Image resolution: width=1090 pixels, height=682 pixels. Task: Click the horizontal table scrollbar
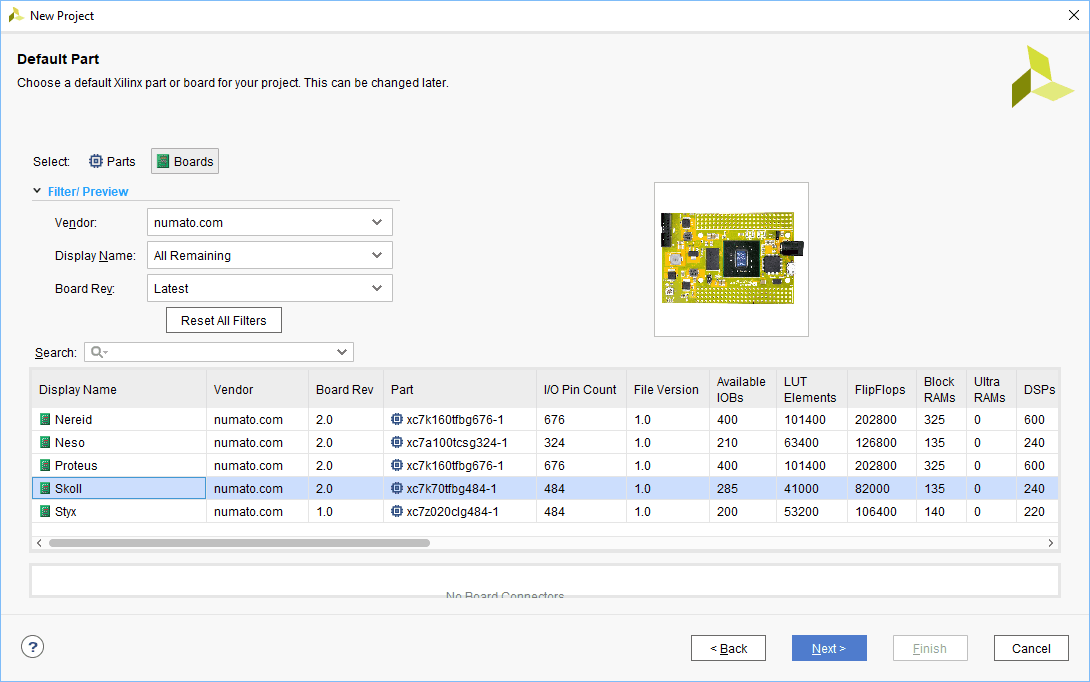click(240, 543)
